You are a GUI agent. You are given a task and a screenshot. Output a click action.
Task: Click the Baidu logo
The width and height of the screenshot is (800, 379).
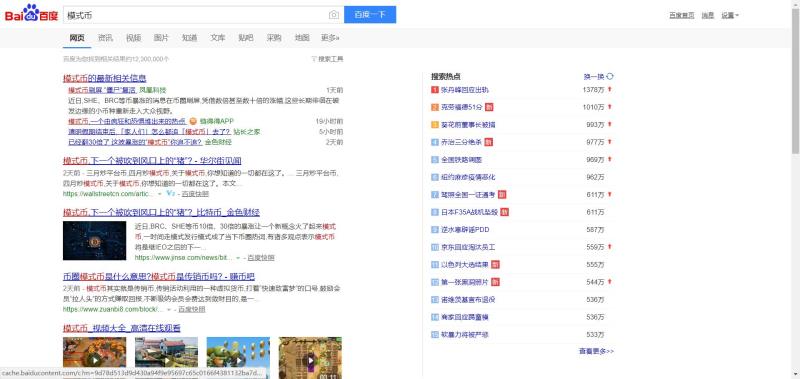pos(32,14)
